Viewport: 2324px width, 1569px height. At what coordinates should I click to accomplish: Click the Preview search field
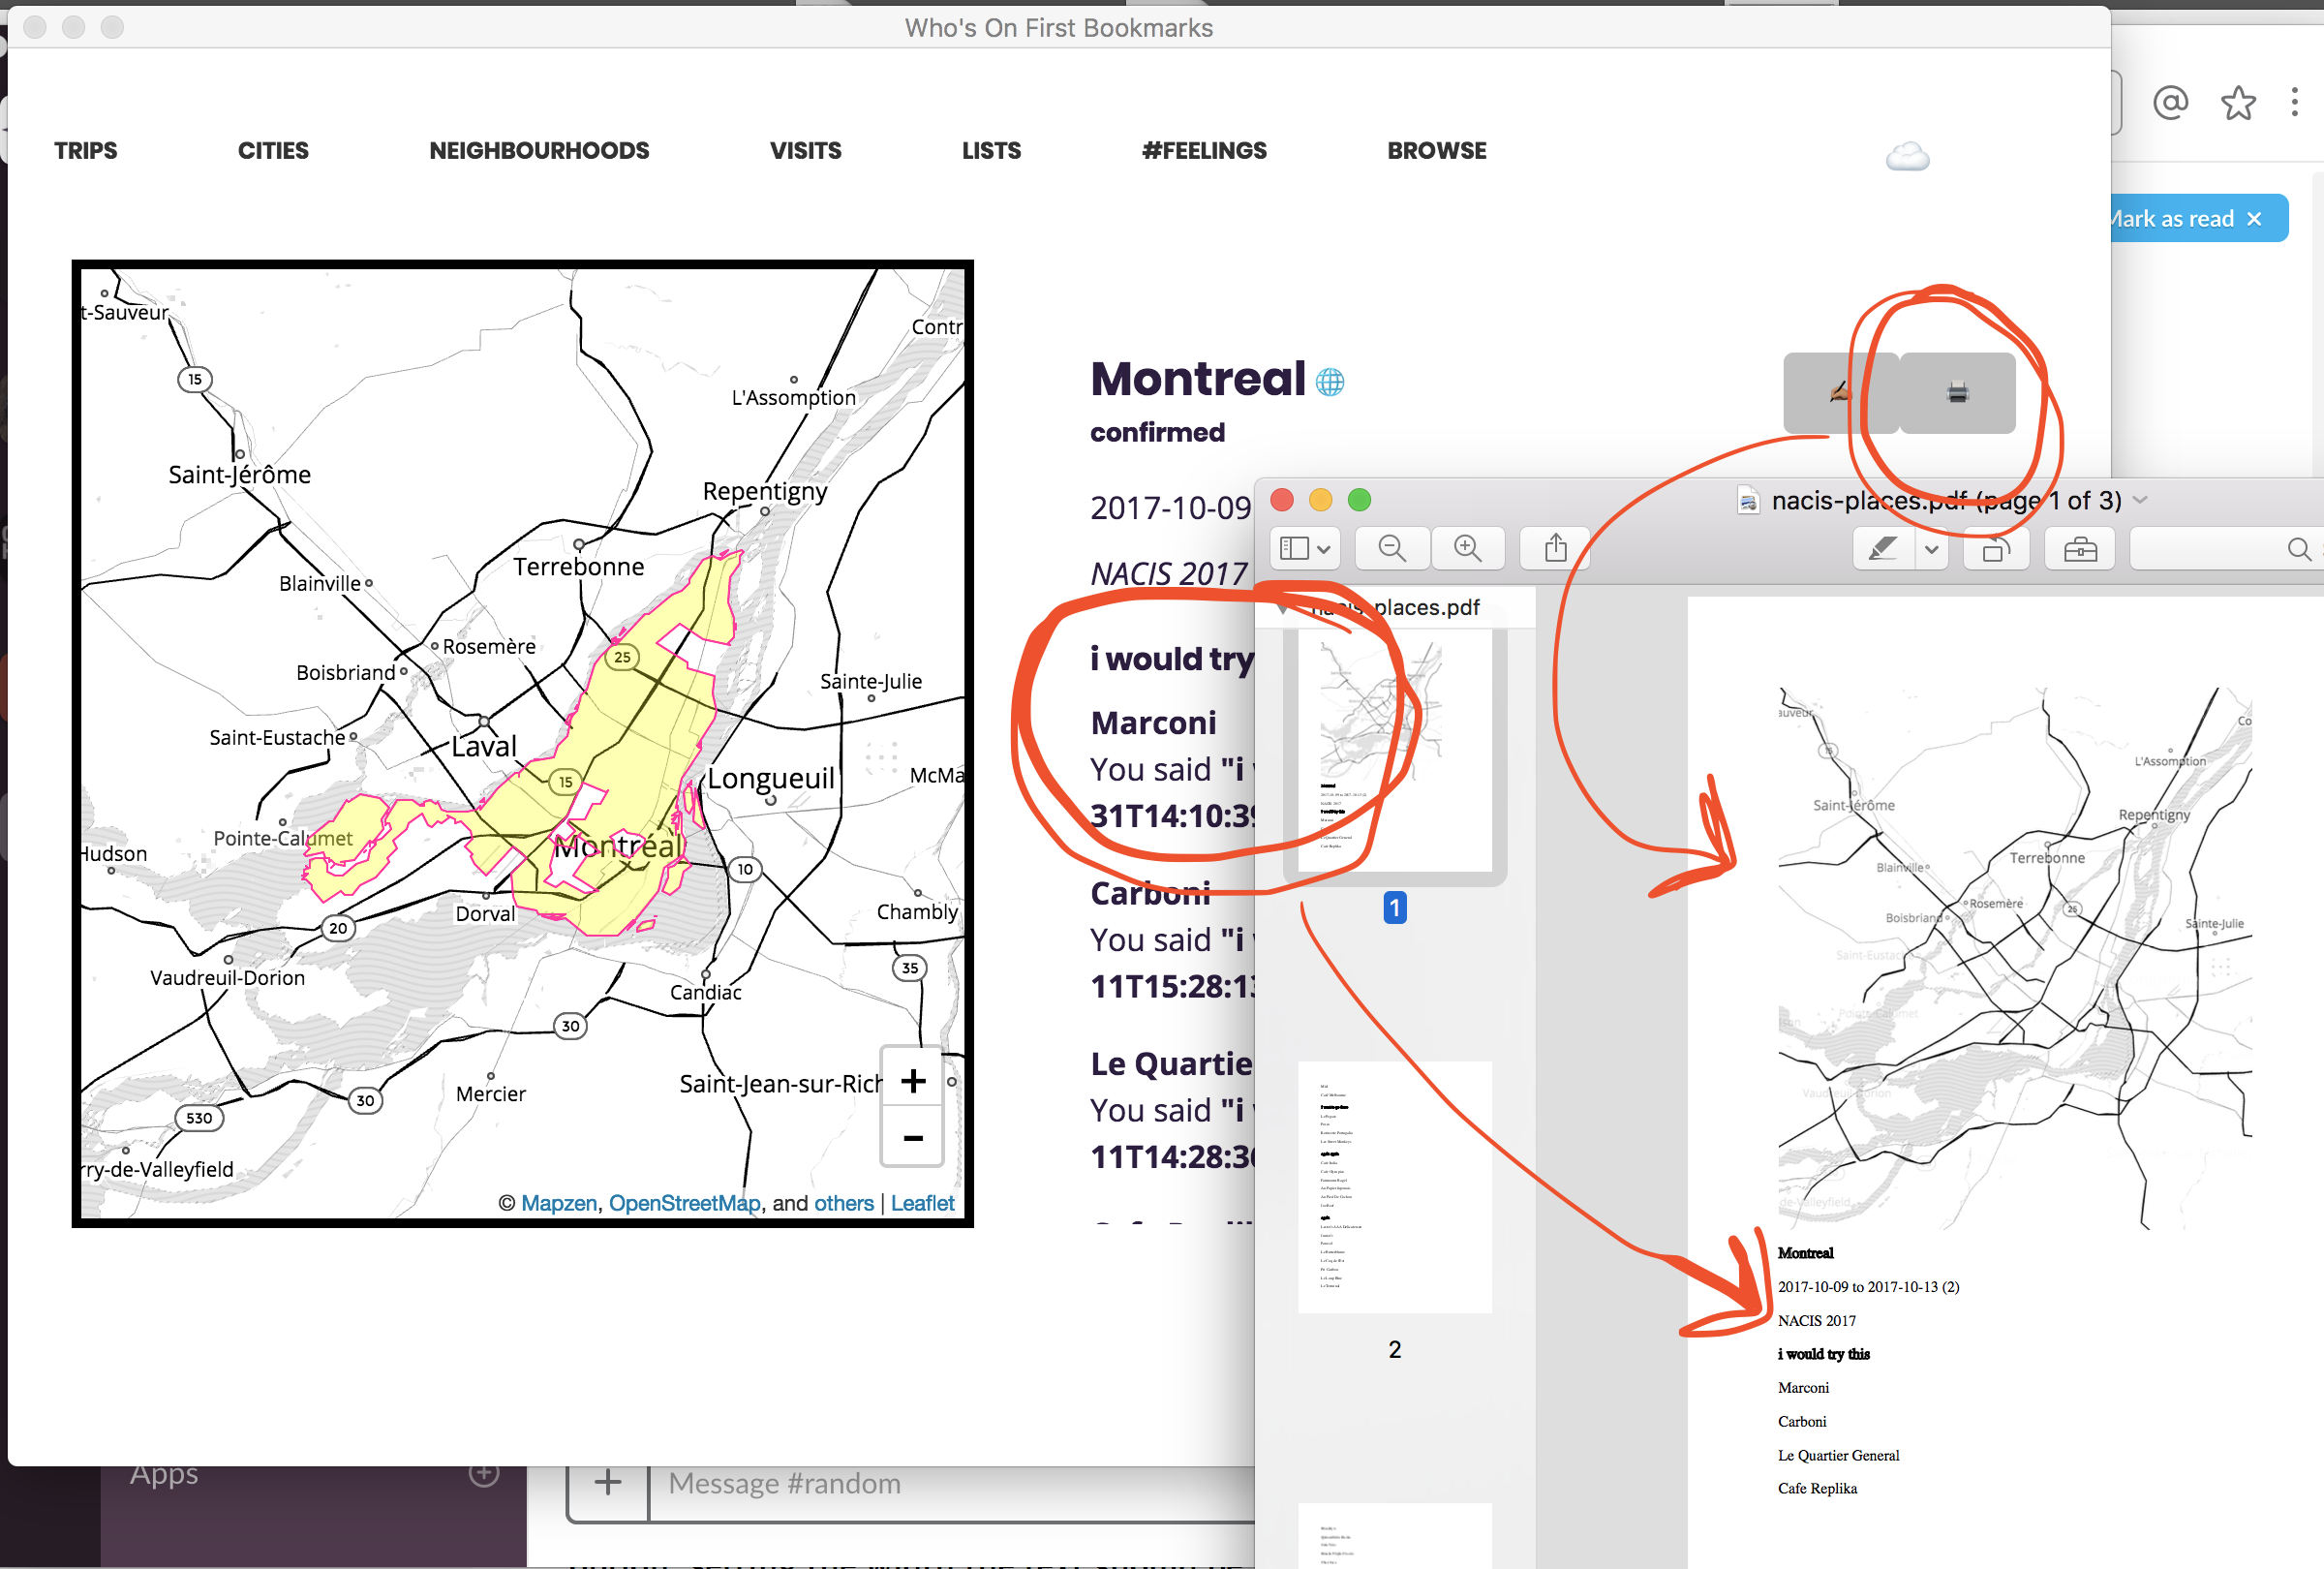click(2226, 548)
